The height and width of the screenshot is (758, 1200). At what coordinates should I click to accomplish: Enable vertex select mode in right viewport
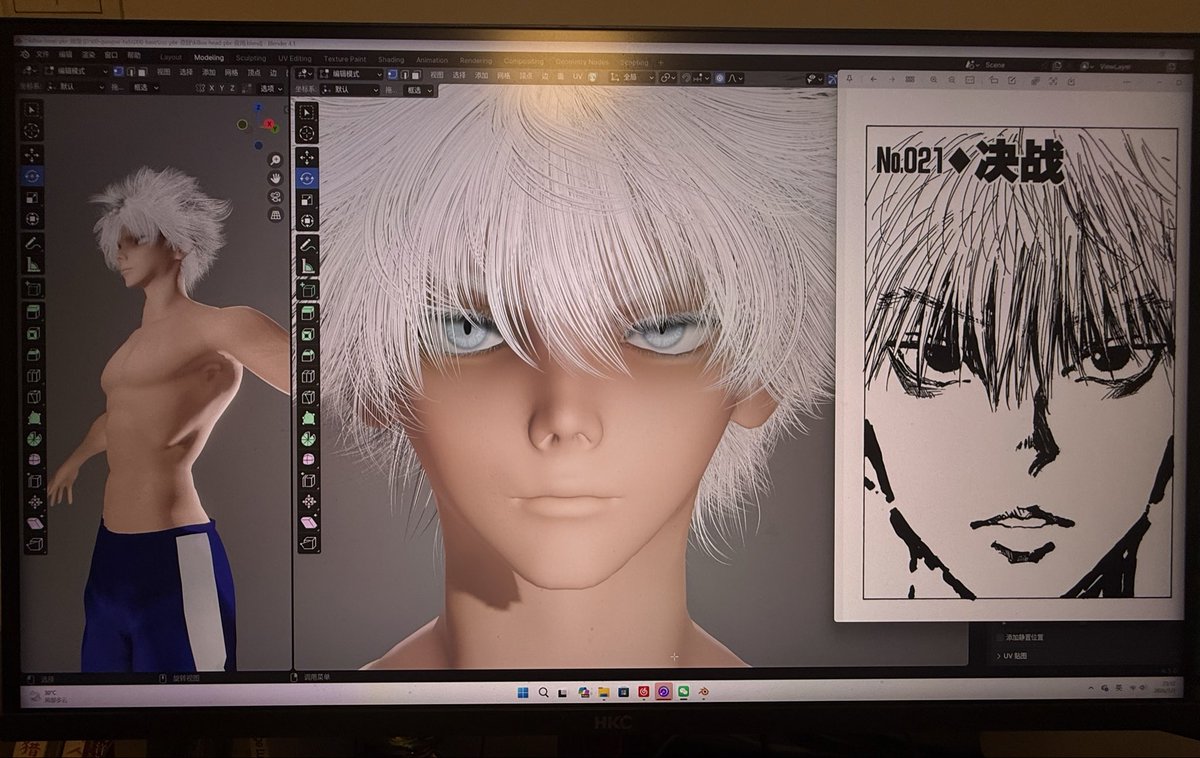[391, 74]
